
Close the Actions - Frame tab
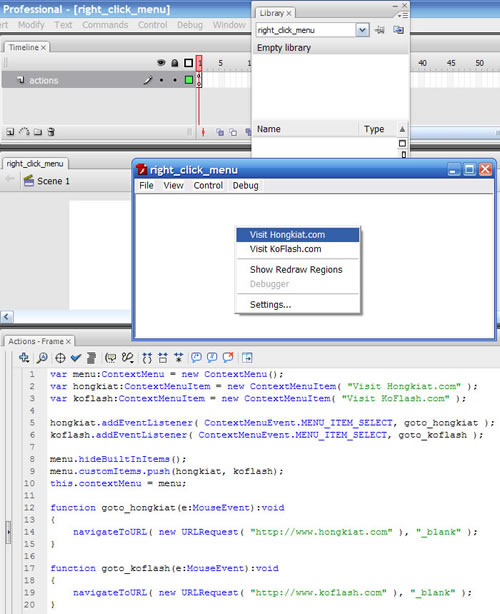click(68, 341)
